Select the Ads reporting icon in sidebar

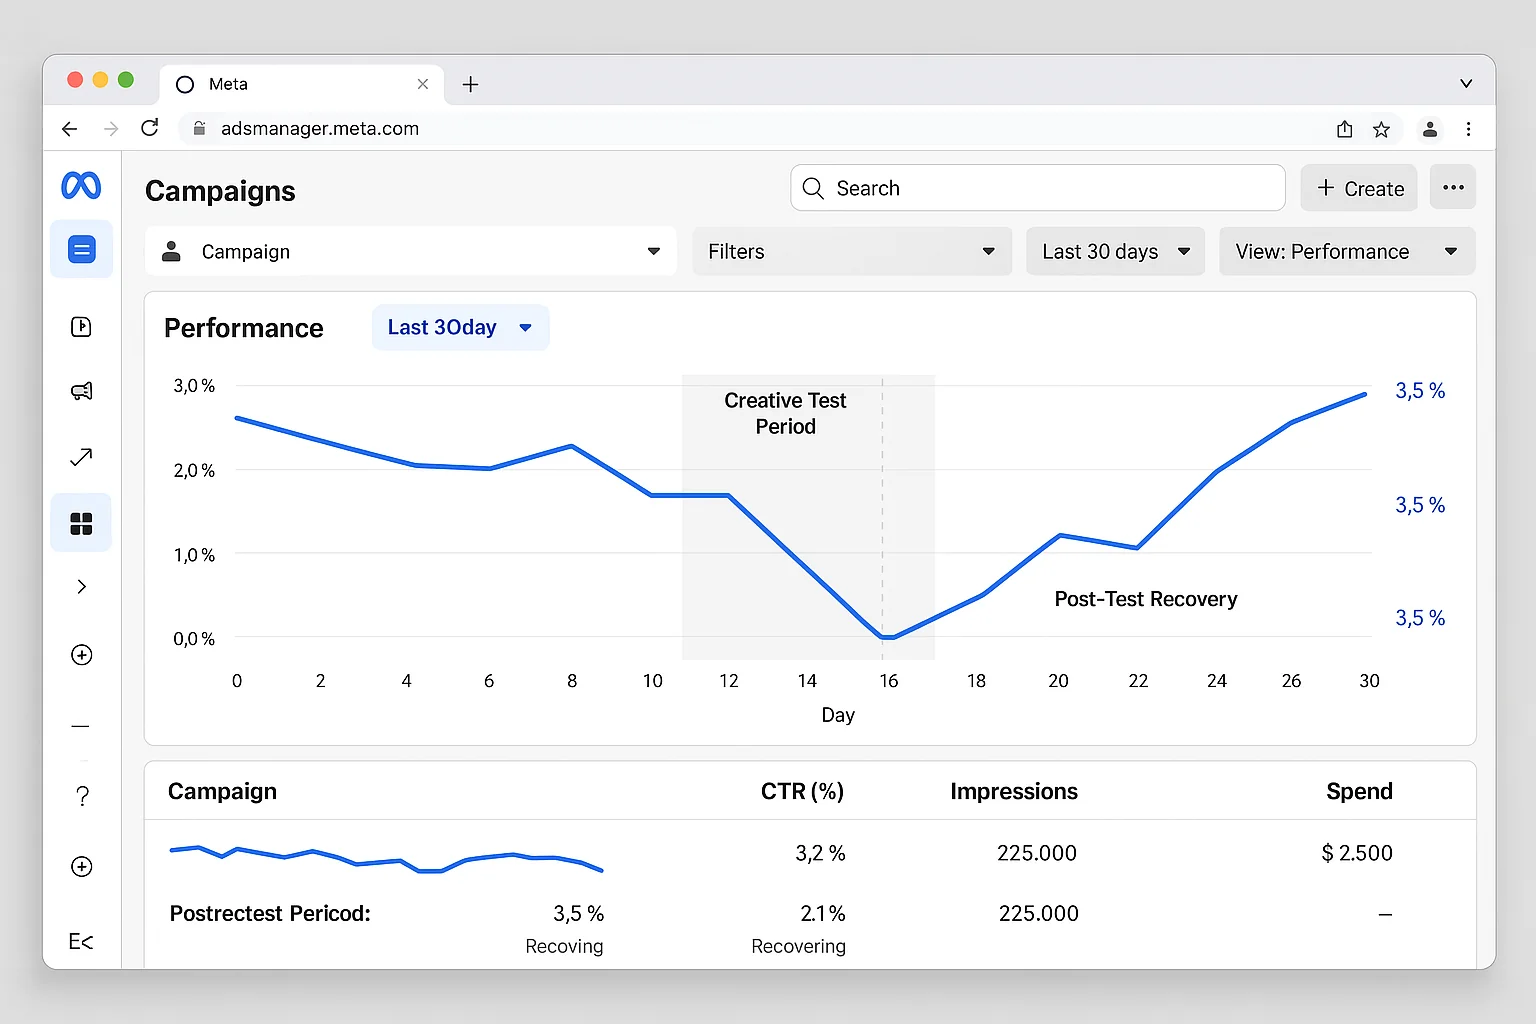click(81, 326)
